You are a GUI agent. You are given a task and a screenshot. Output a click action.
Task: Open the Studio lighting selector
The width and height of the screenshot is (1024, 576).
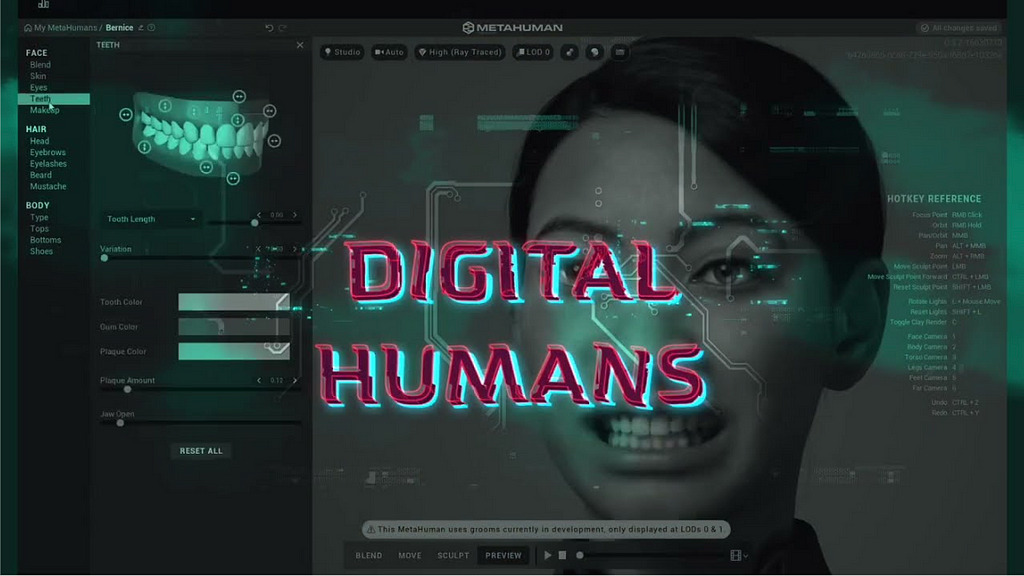tap(342, 52)
